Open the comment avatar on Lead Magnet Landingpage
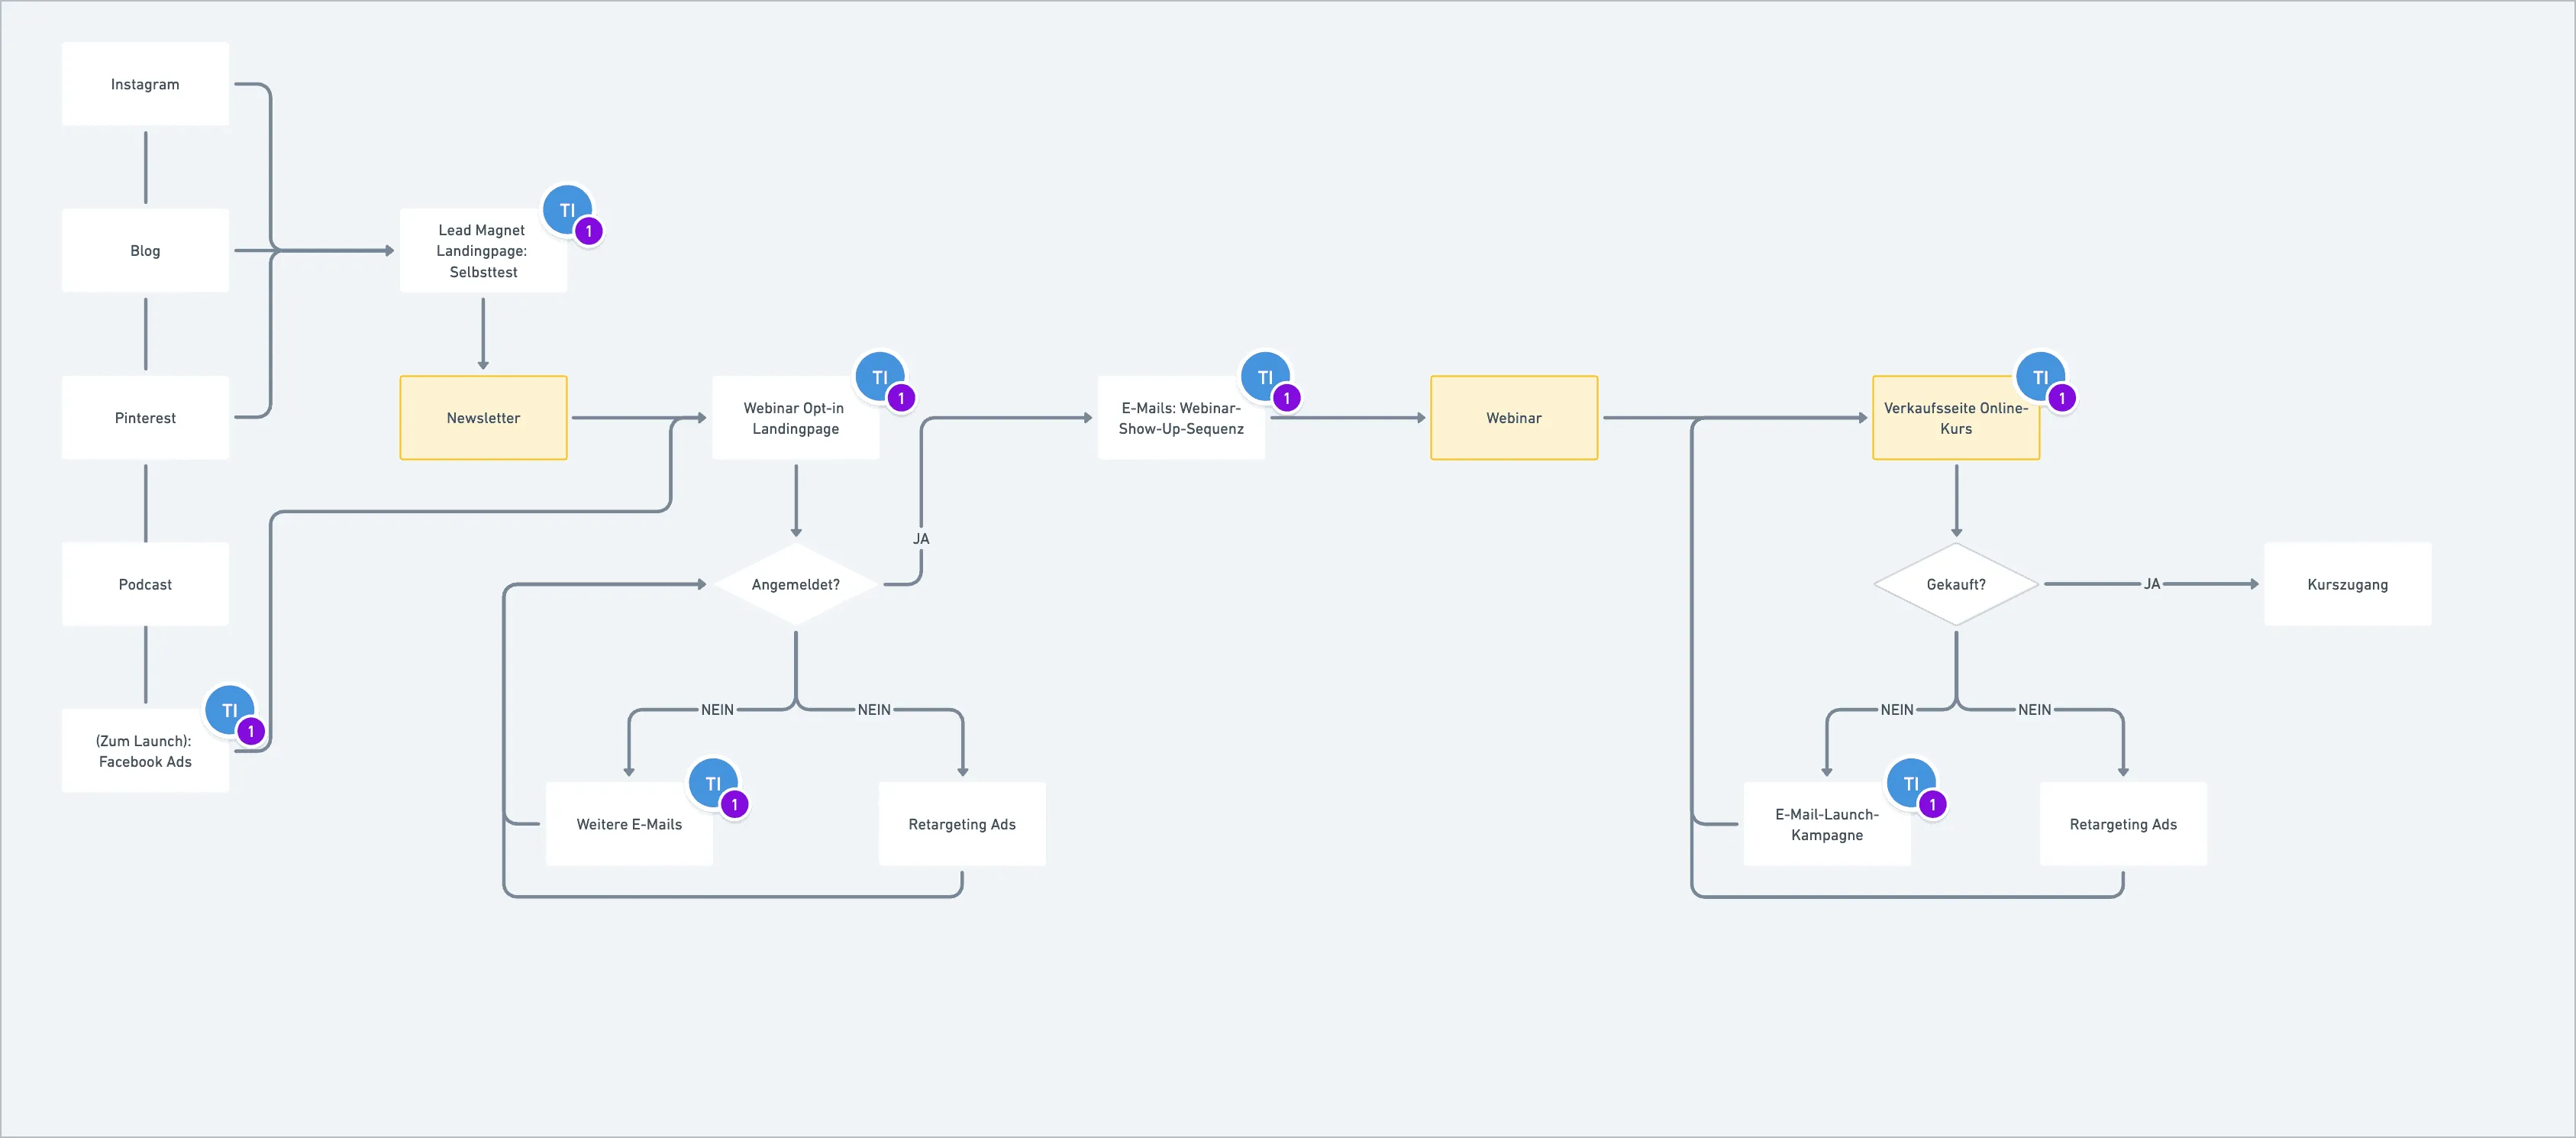 [x=568, y=210]
